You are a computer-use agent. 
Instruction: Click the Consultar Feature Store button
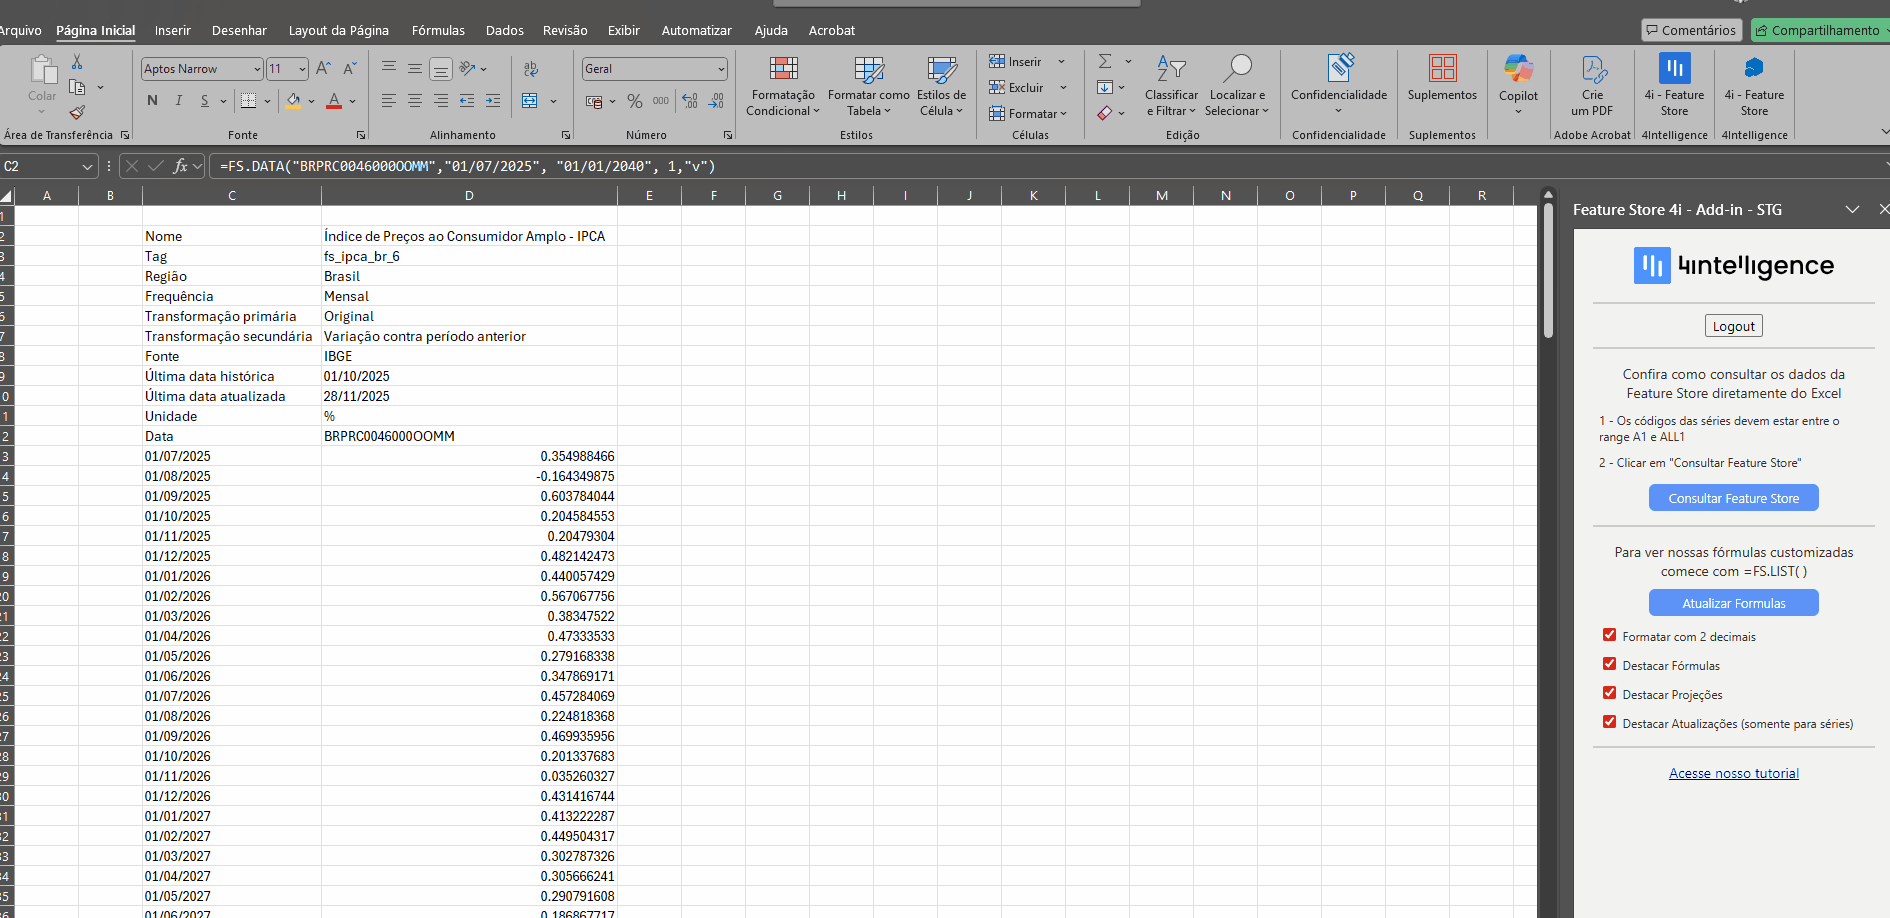pos(1733,498)
